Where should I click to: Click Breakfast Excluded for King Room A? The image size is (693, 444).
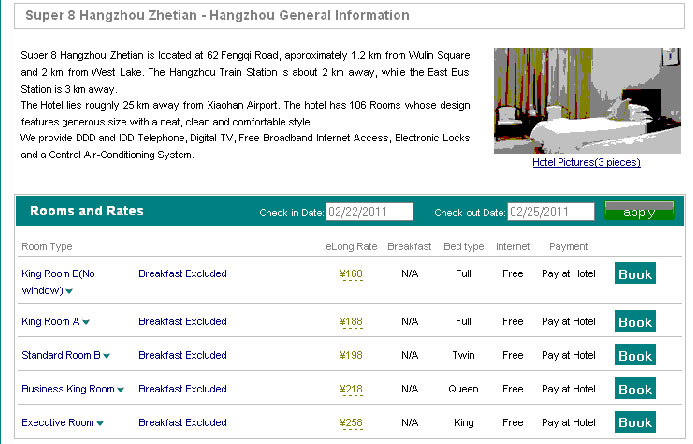tap(183, 321)
